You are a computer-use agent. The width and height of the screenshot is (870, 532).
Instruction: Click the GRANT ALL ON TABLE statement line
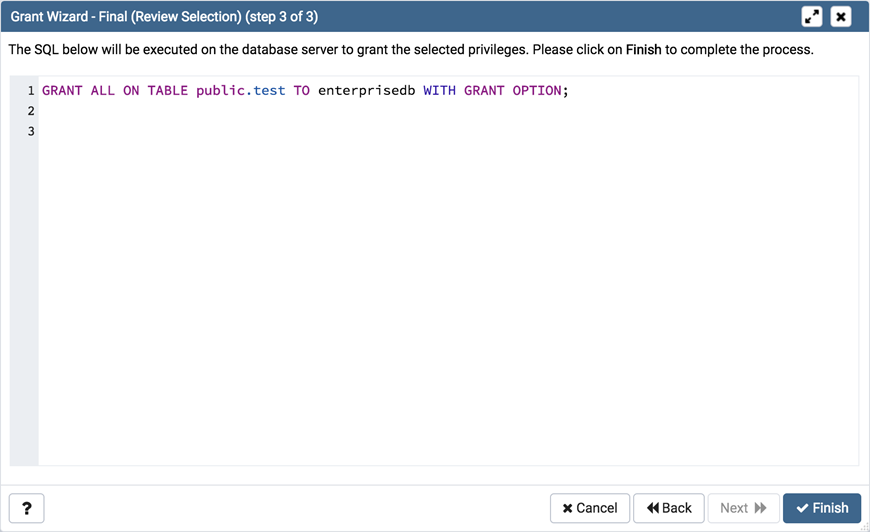pyautogui.click(x=305, y=90)
